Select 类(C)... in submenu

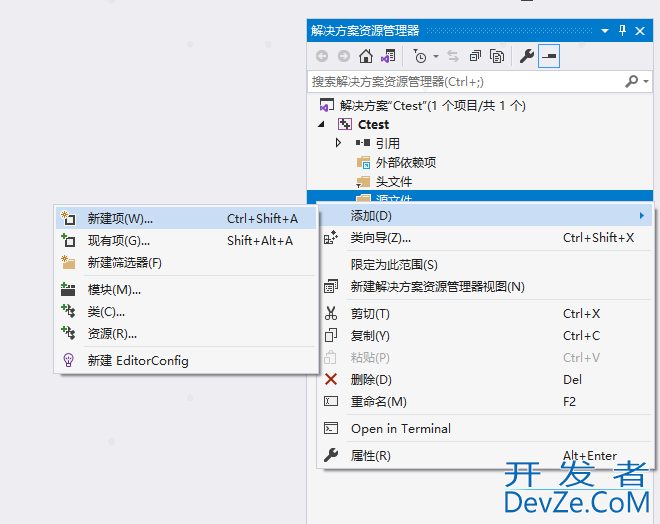[x=186, y=312]
